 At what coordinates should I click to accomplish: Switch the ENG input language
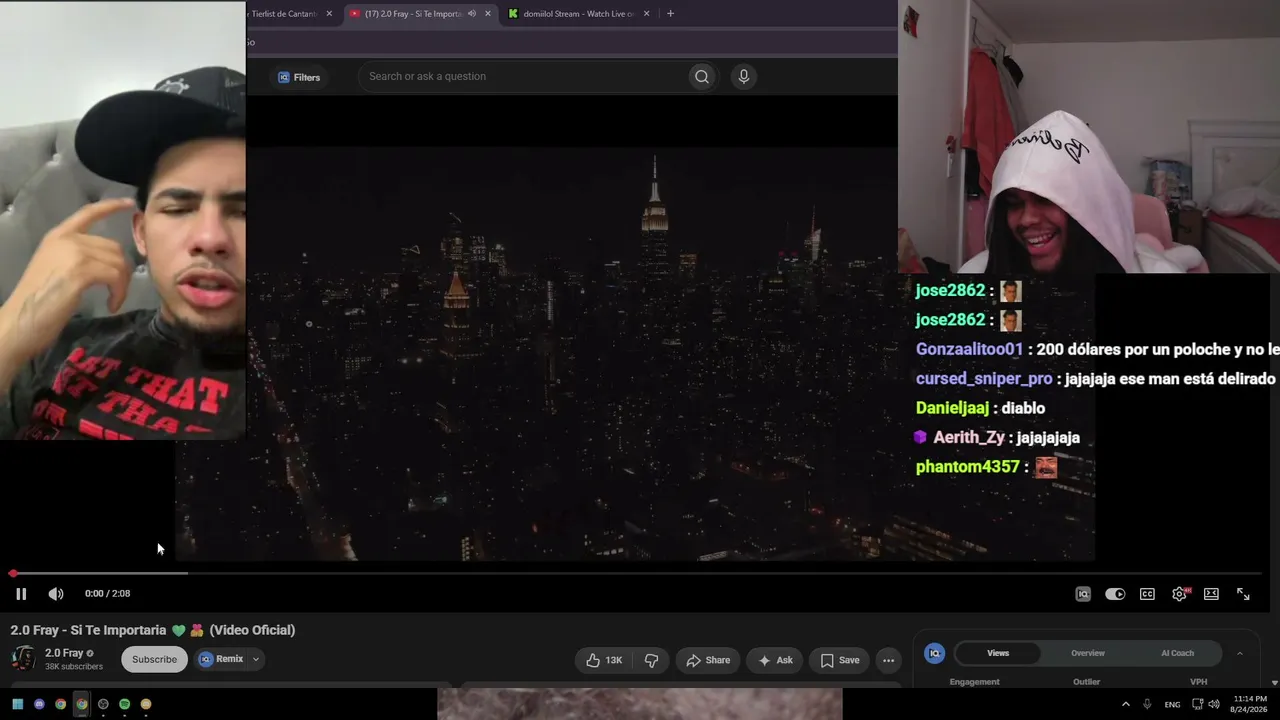tap(1172, 704)
